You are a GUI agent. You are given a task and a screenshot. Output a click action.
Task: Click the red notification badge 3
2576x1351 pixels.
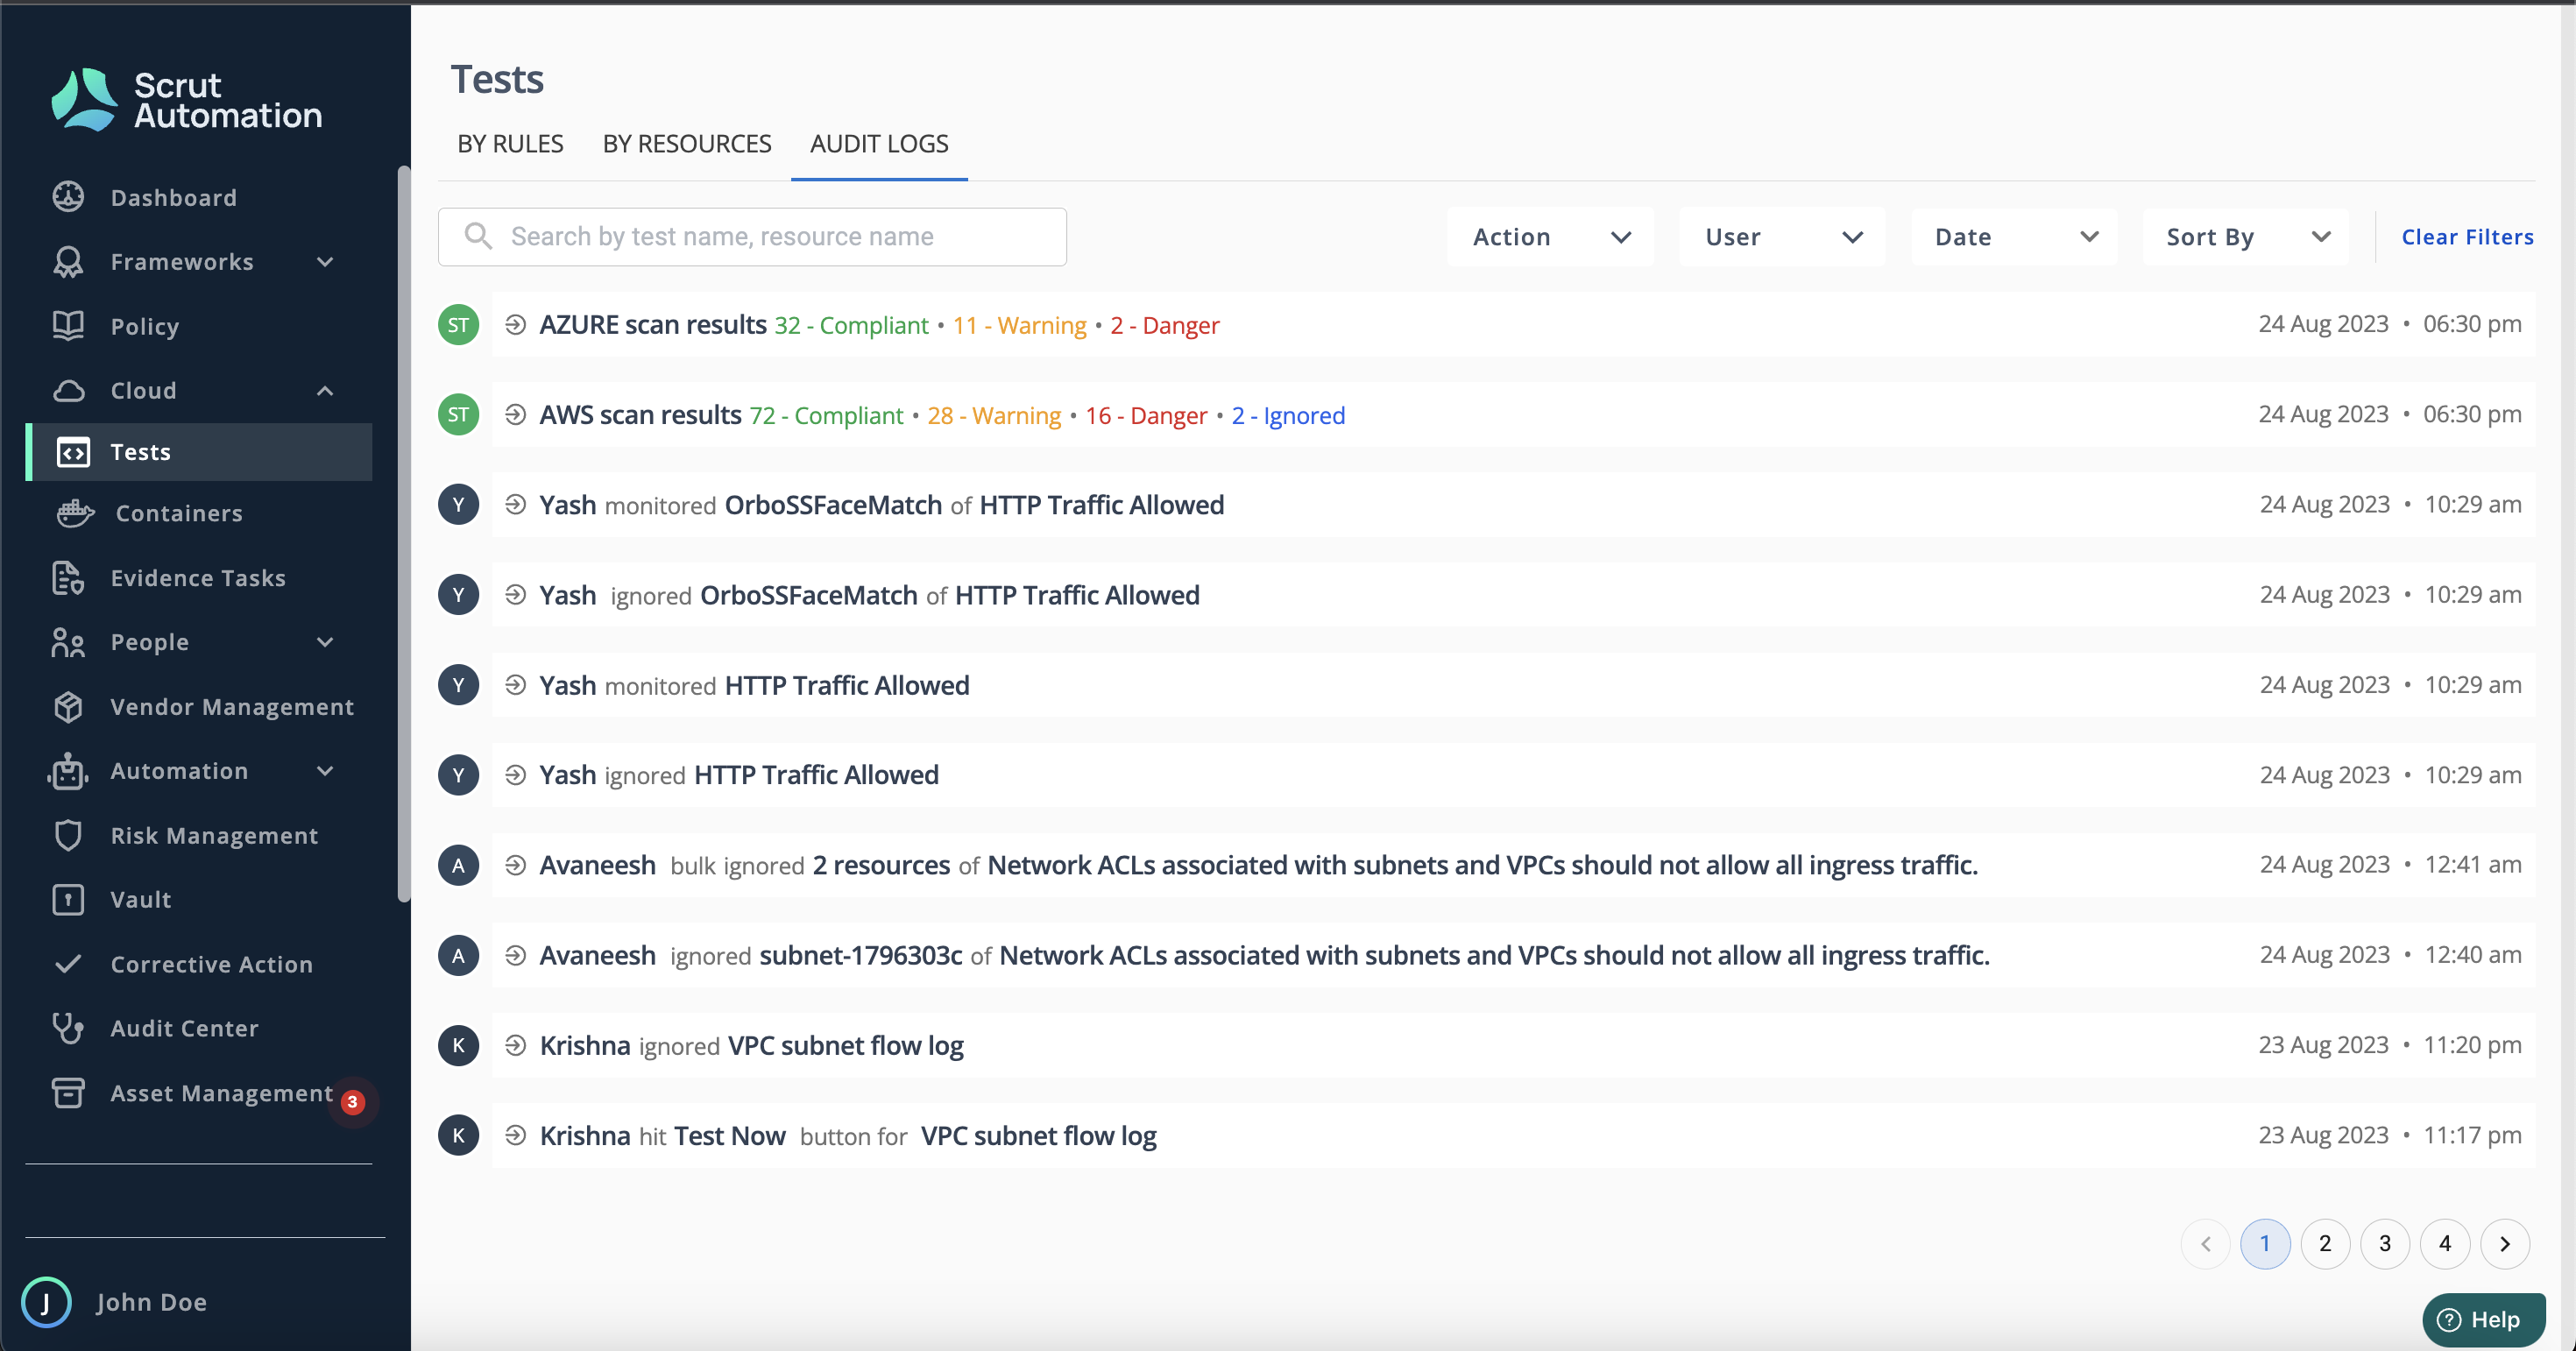tap(352, 1101)
